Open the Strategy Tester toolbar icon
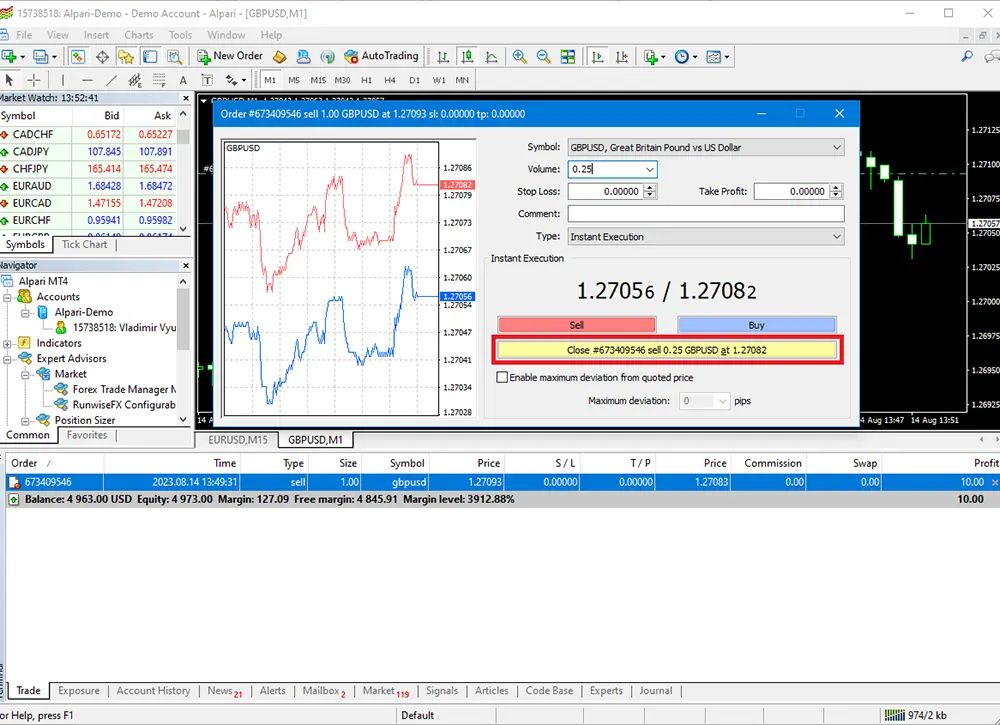The image size is (1000, 725). 174,57
